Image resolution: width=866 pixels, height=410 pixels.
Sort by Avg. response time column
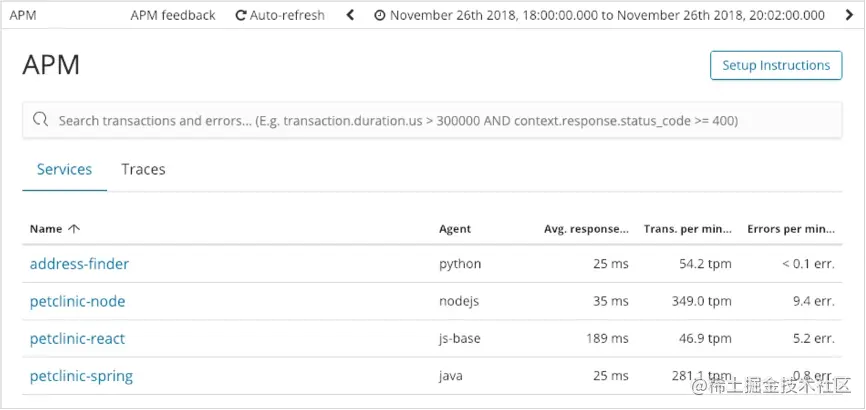(x=586, y=229)
